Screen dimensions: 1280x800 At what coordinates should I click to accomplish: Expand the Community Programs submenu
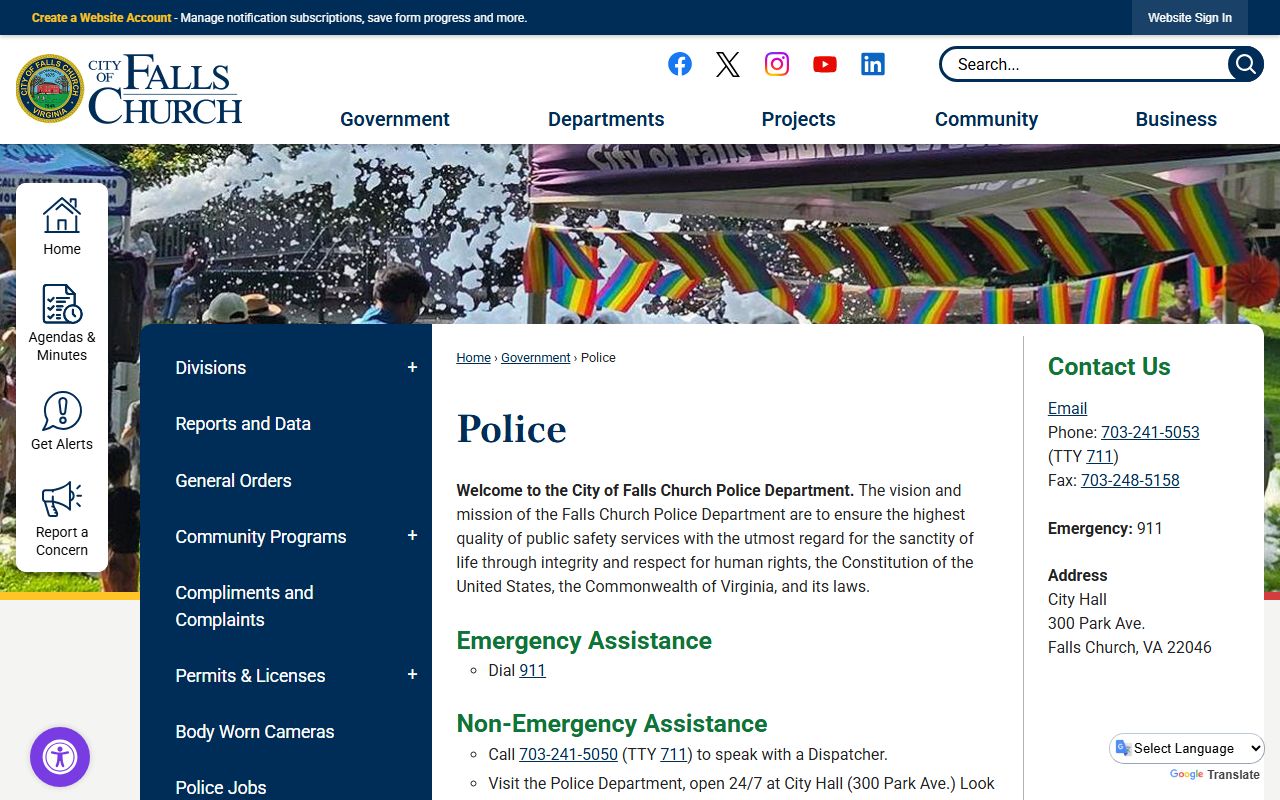[412, 536]
